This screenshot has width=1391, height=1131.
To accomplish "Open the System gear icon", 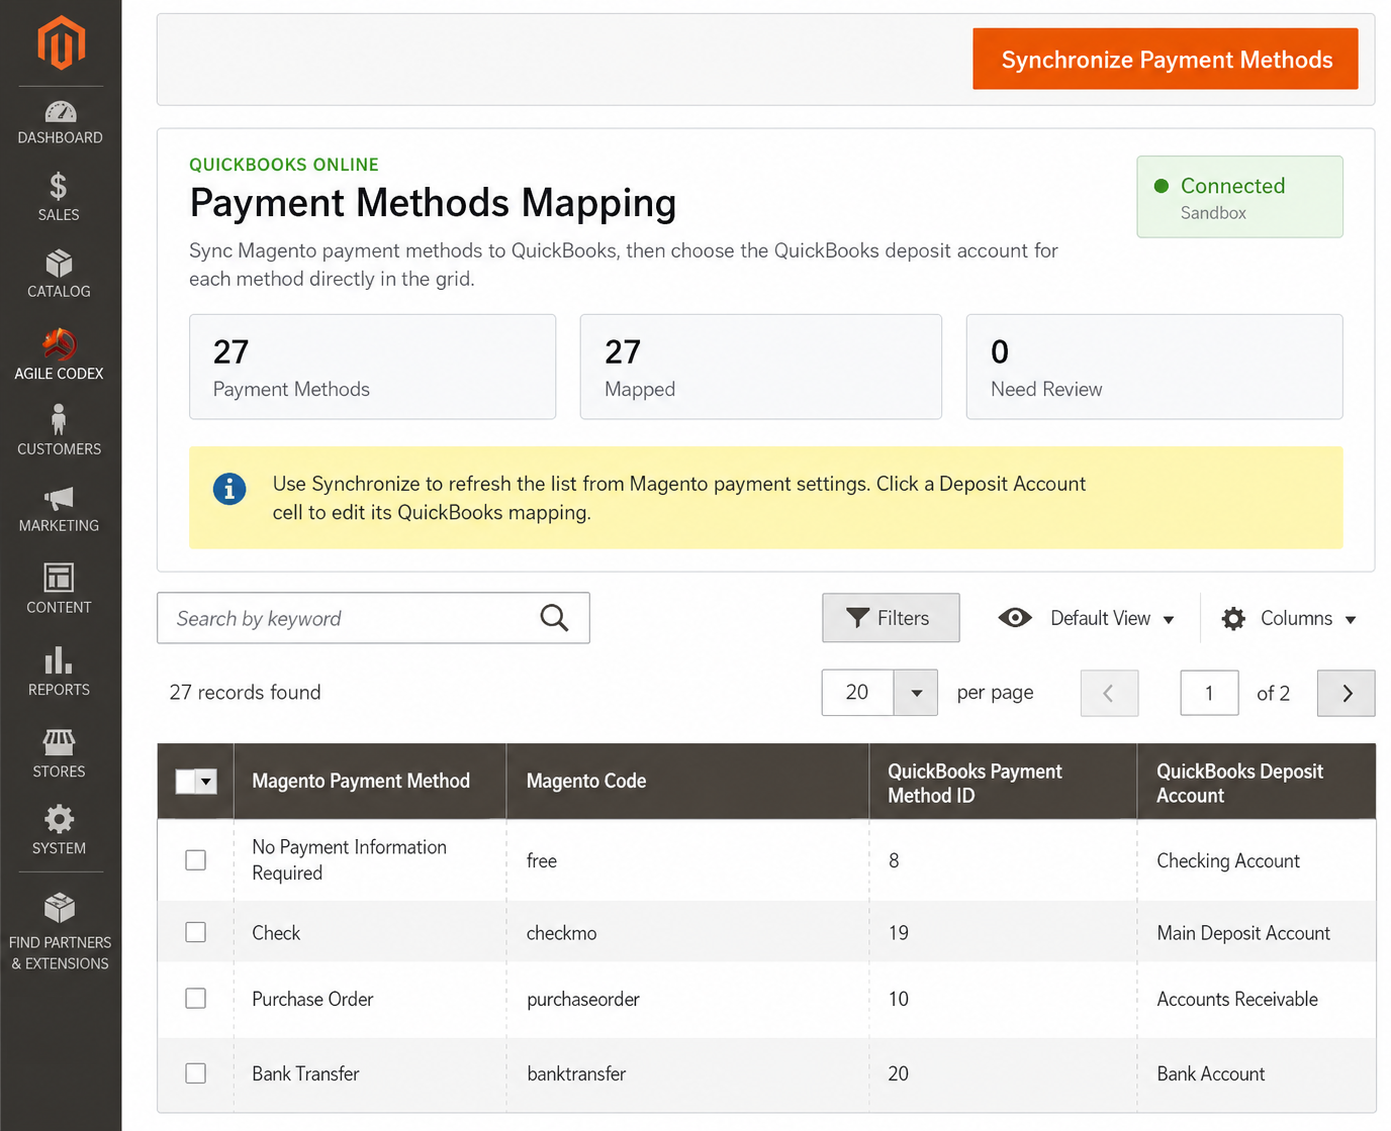I will coord(59,819).
